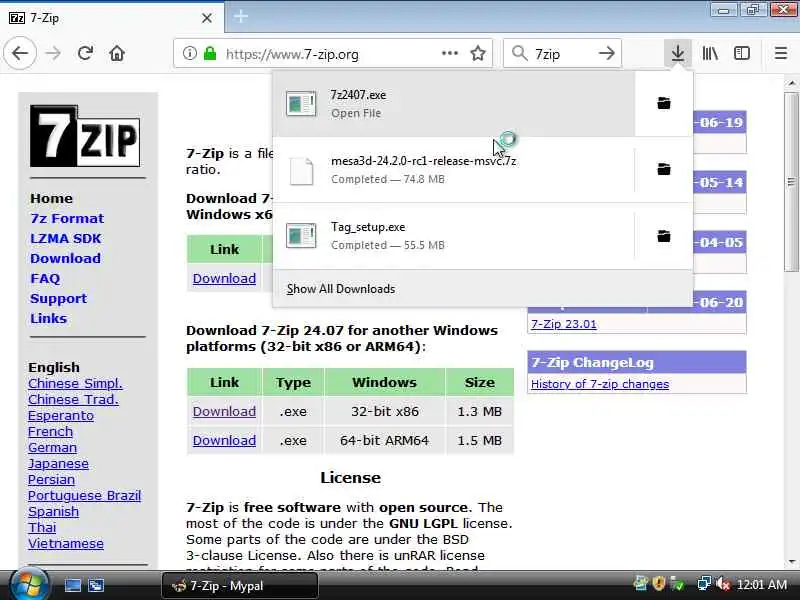800x600 pixels.
Task: Switch language to Chinese Trad.
Action: 73,399
